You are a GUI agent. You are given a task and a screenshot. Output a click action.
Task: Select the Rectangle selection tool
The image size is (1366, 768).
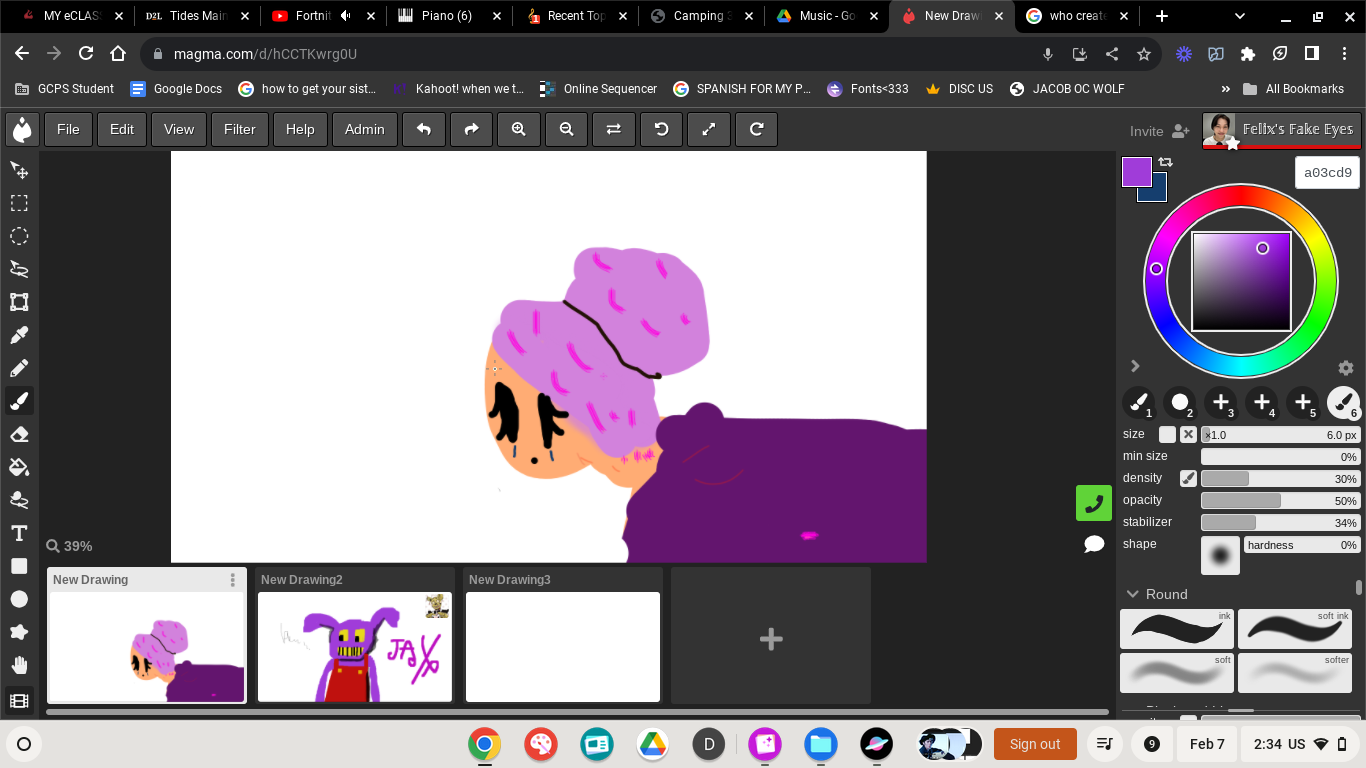coord(19,203)
